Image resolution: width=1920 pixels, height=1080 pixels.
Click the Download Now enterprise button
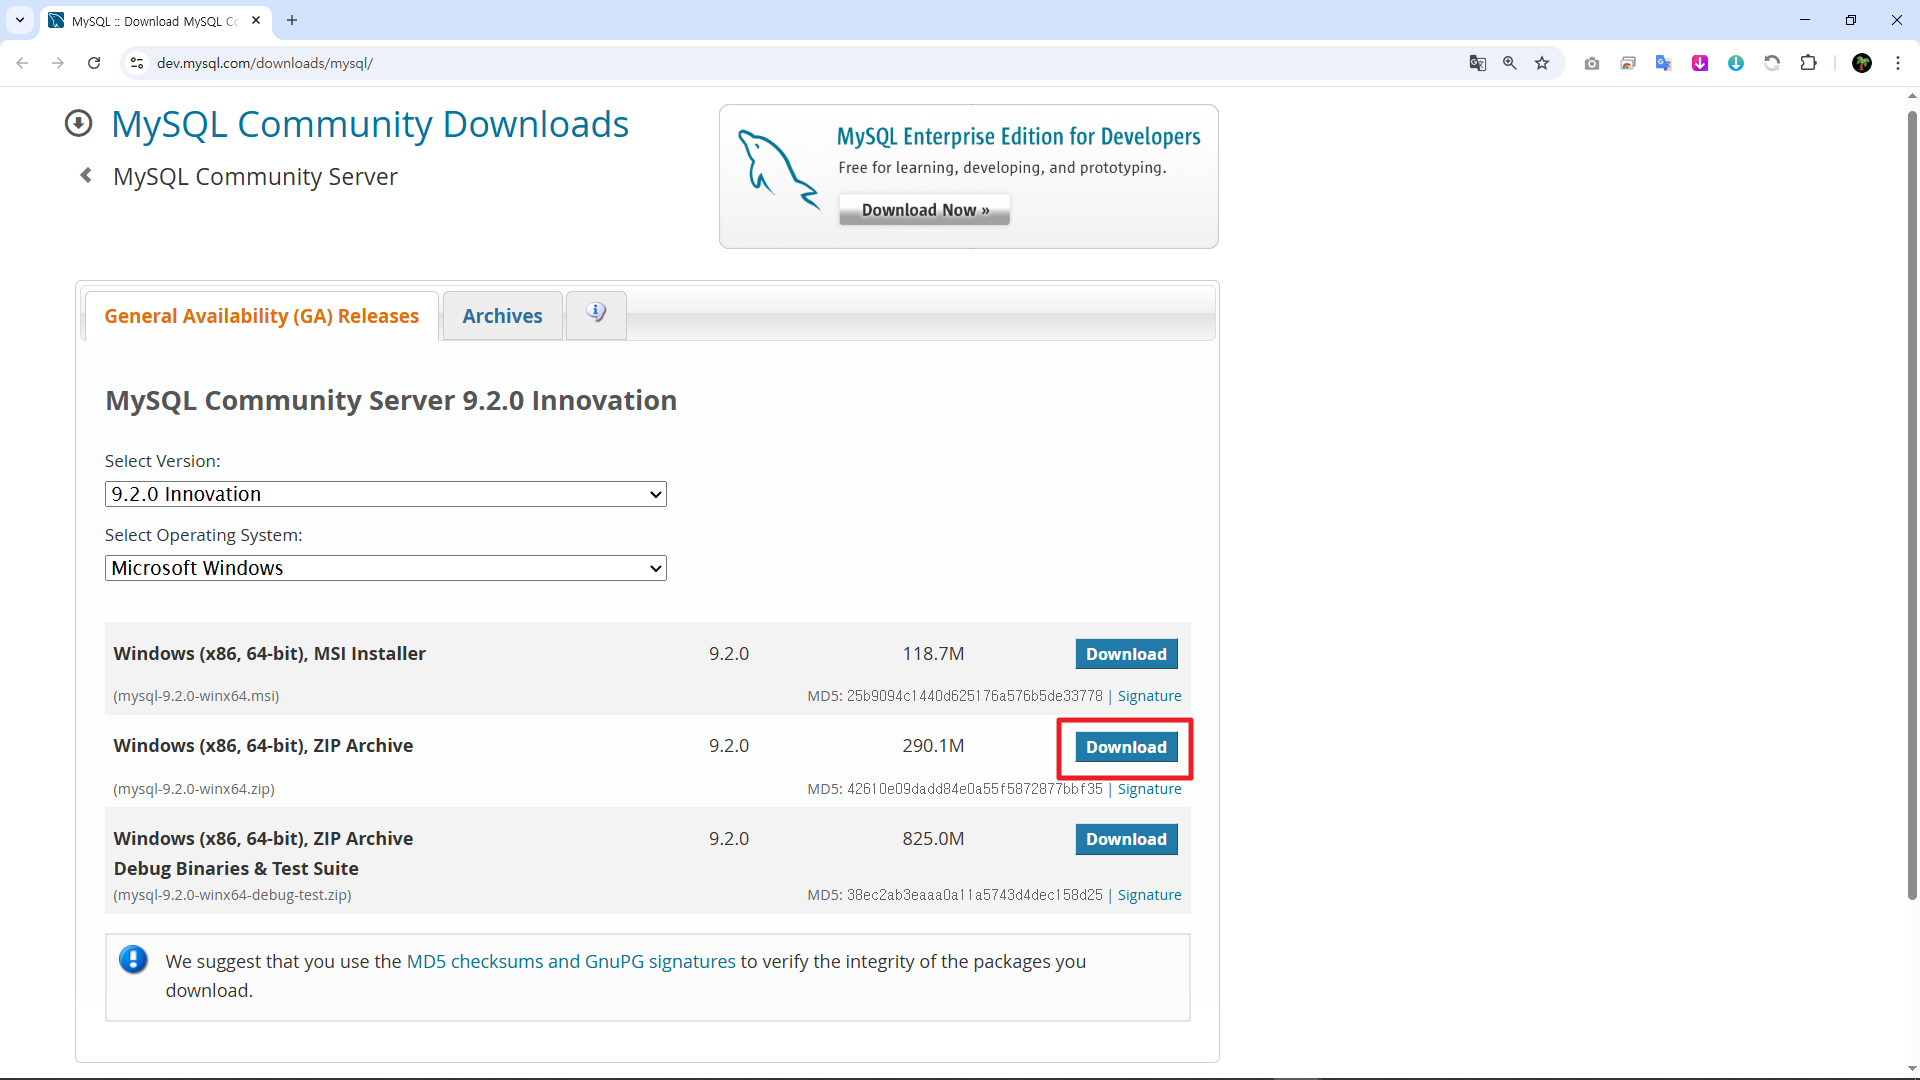coord(925,210)
